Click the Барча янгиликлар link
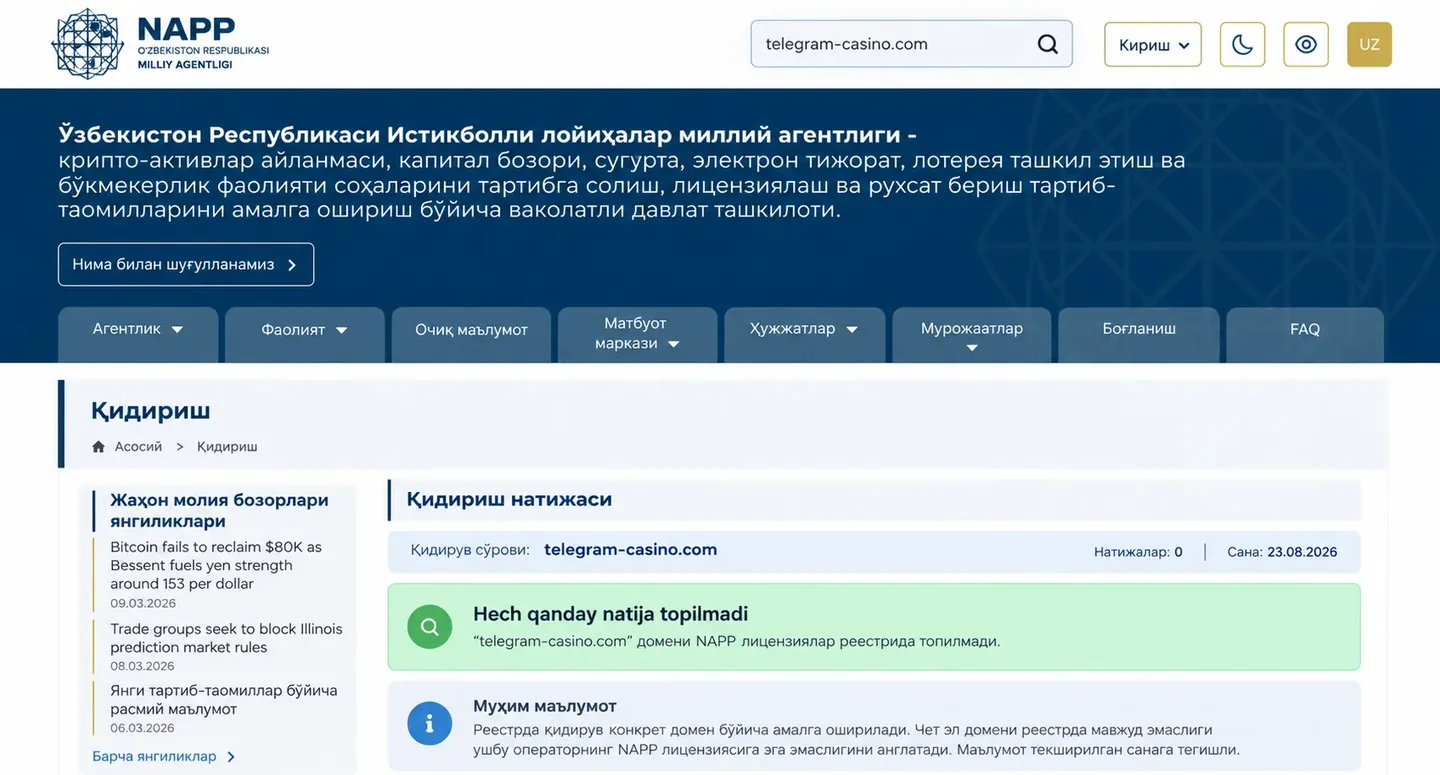 [164, 756]
